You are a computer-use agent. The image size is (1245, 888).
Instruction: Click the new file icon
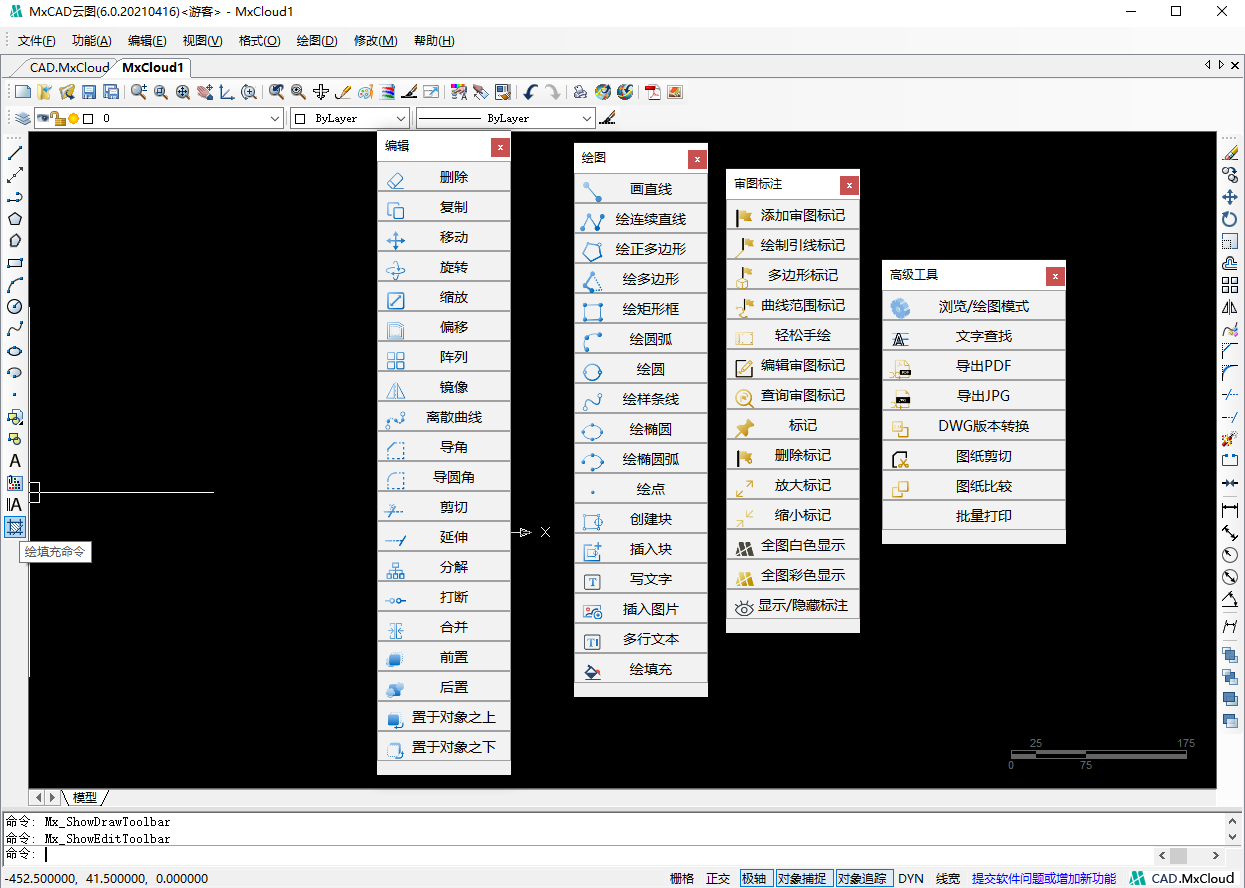(22, 92)
